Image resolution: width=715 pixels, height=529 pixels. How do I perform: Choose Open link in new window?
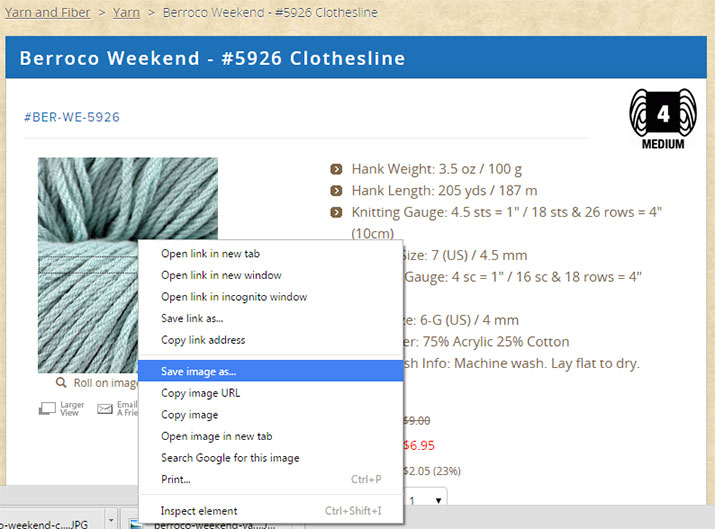(271, 275)
